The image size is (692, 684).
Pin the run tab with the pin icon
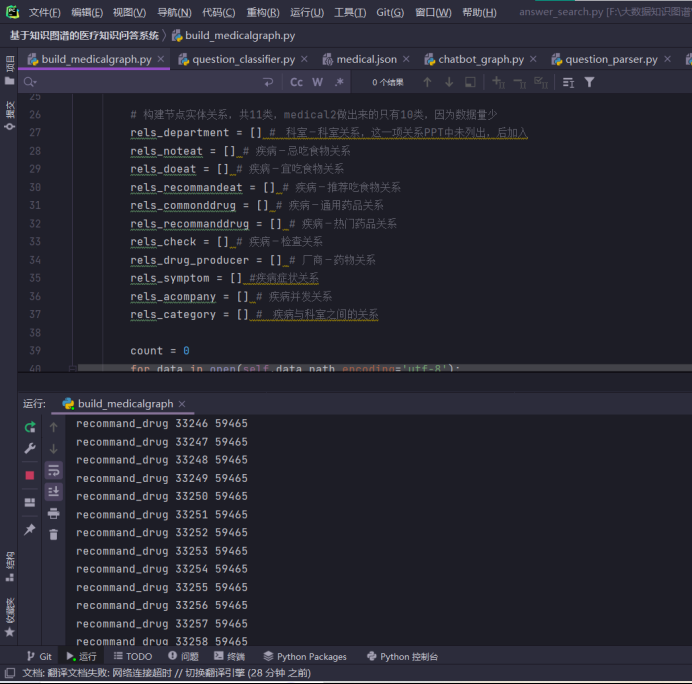[x=30, y=529]
